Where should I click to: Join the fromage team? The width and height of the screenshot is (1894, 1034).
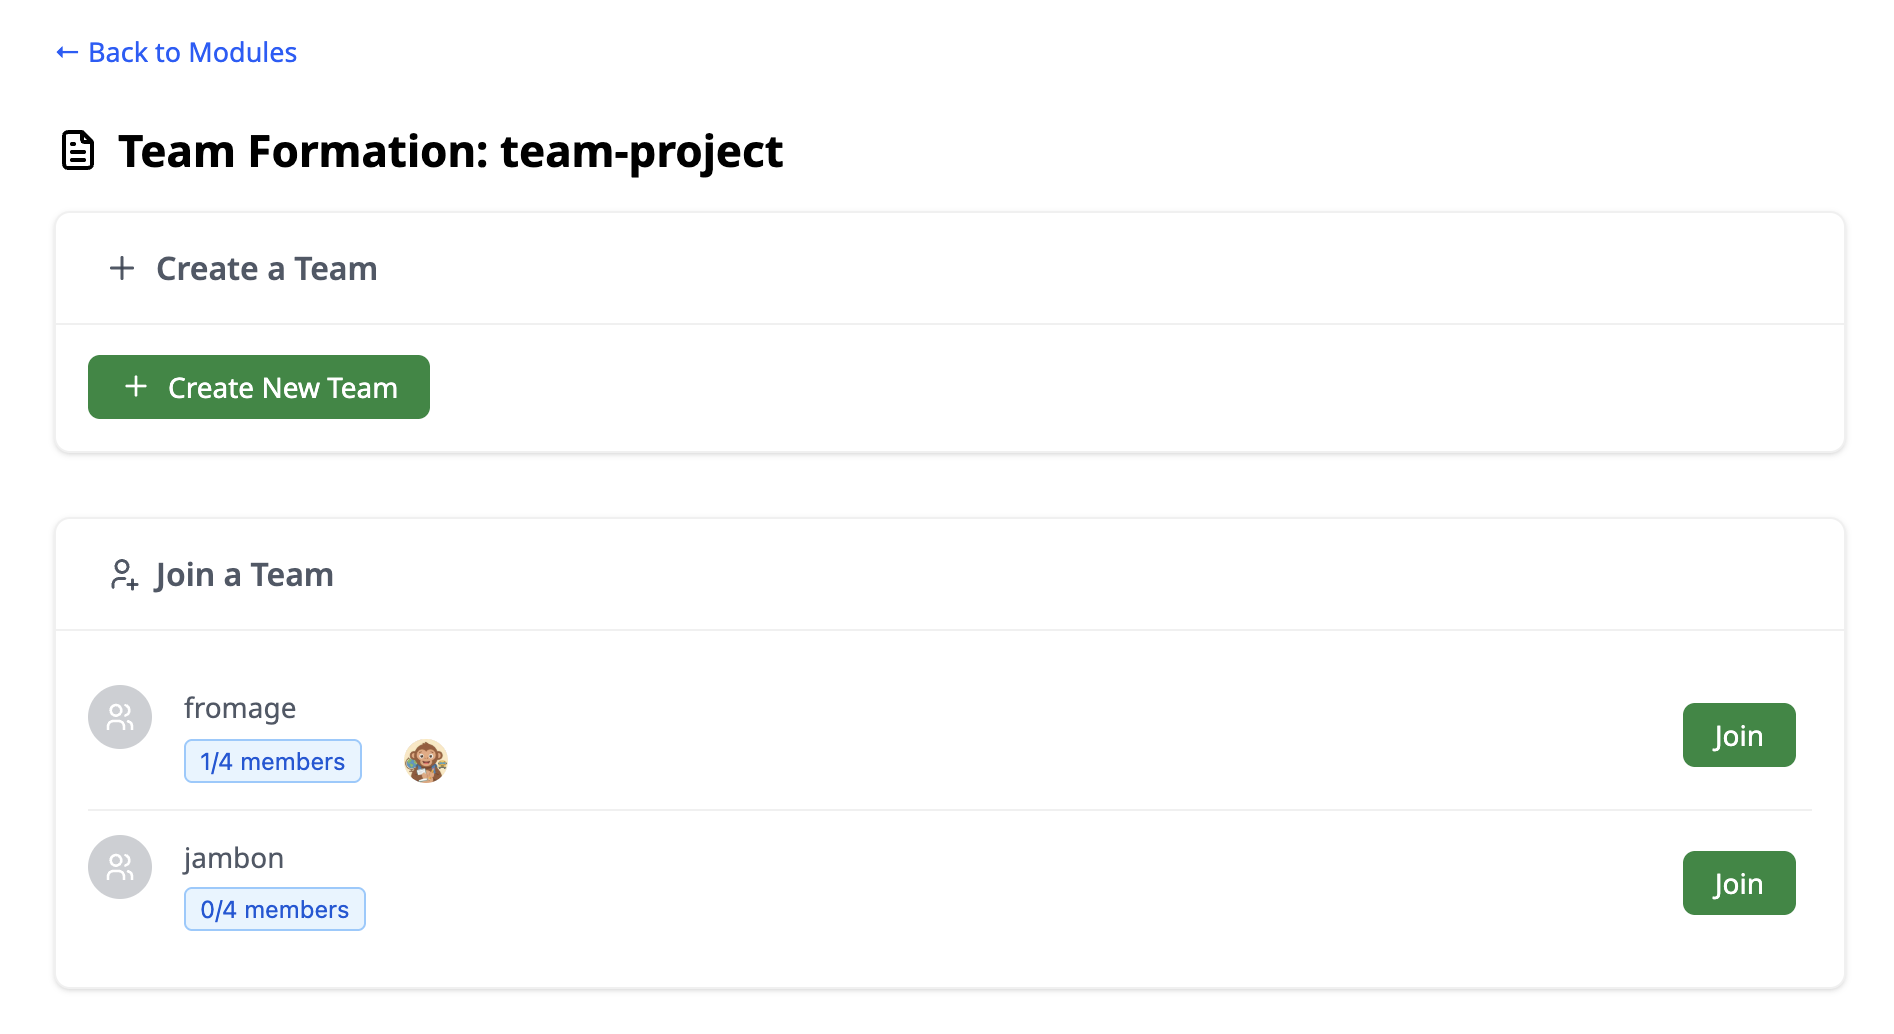(1738, 735)
